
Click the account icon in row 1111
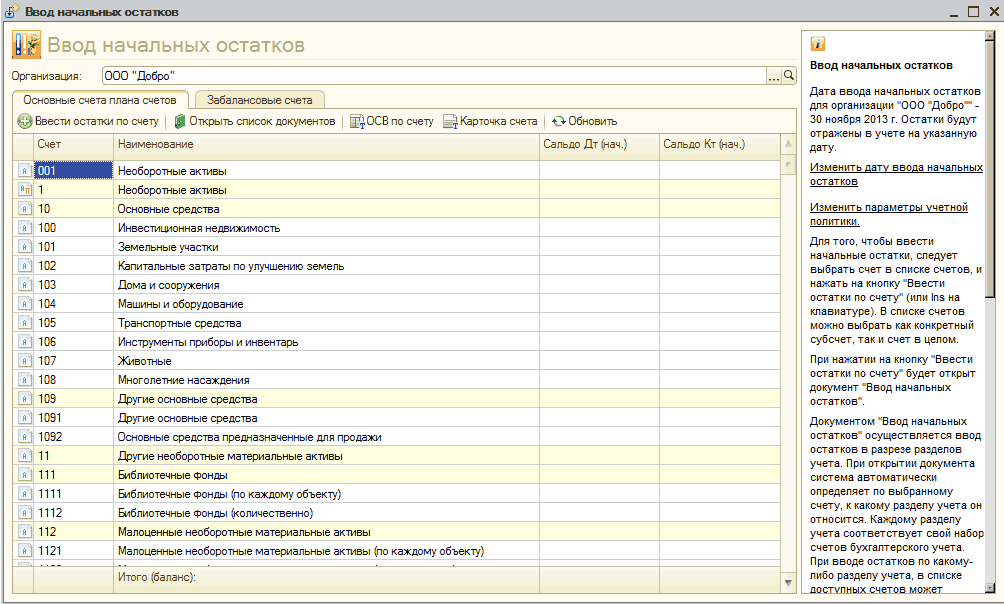(24, 494)
